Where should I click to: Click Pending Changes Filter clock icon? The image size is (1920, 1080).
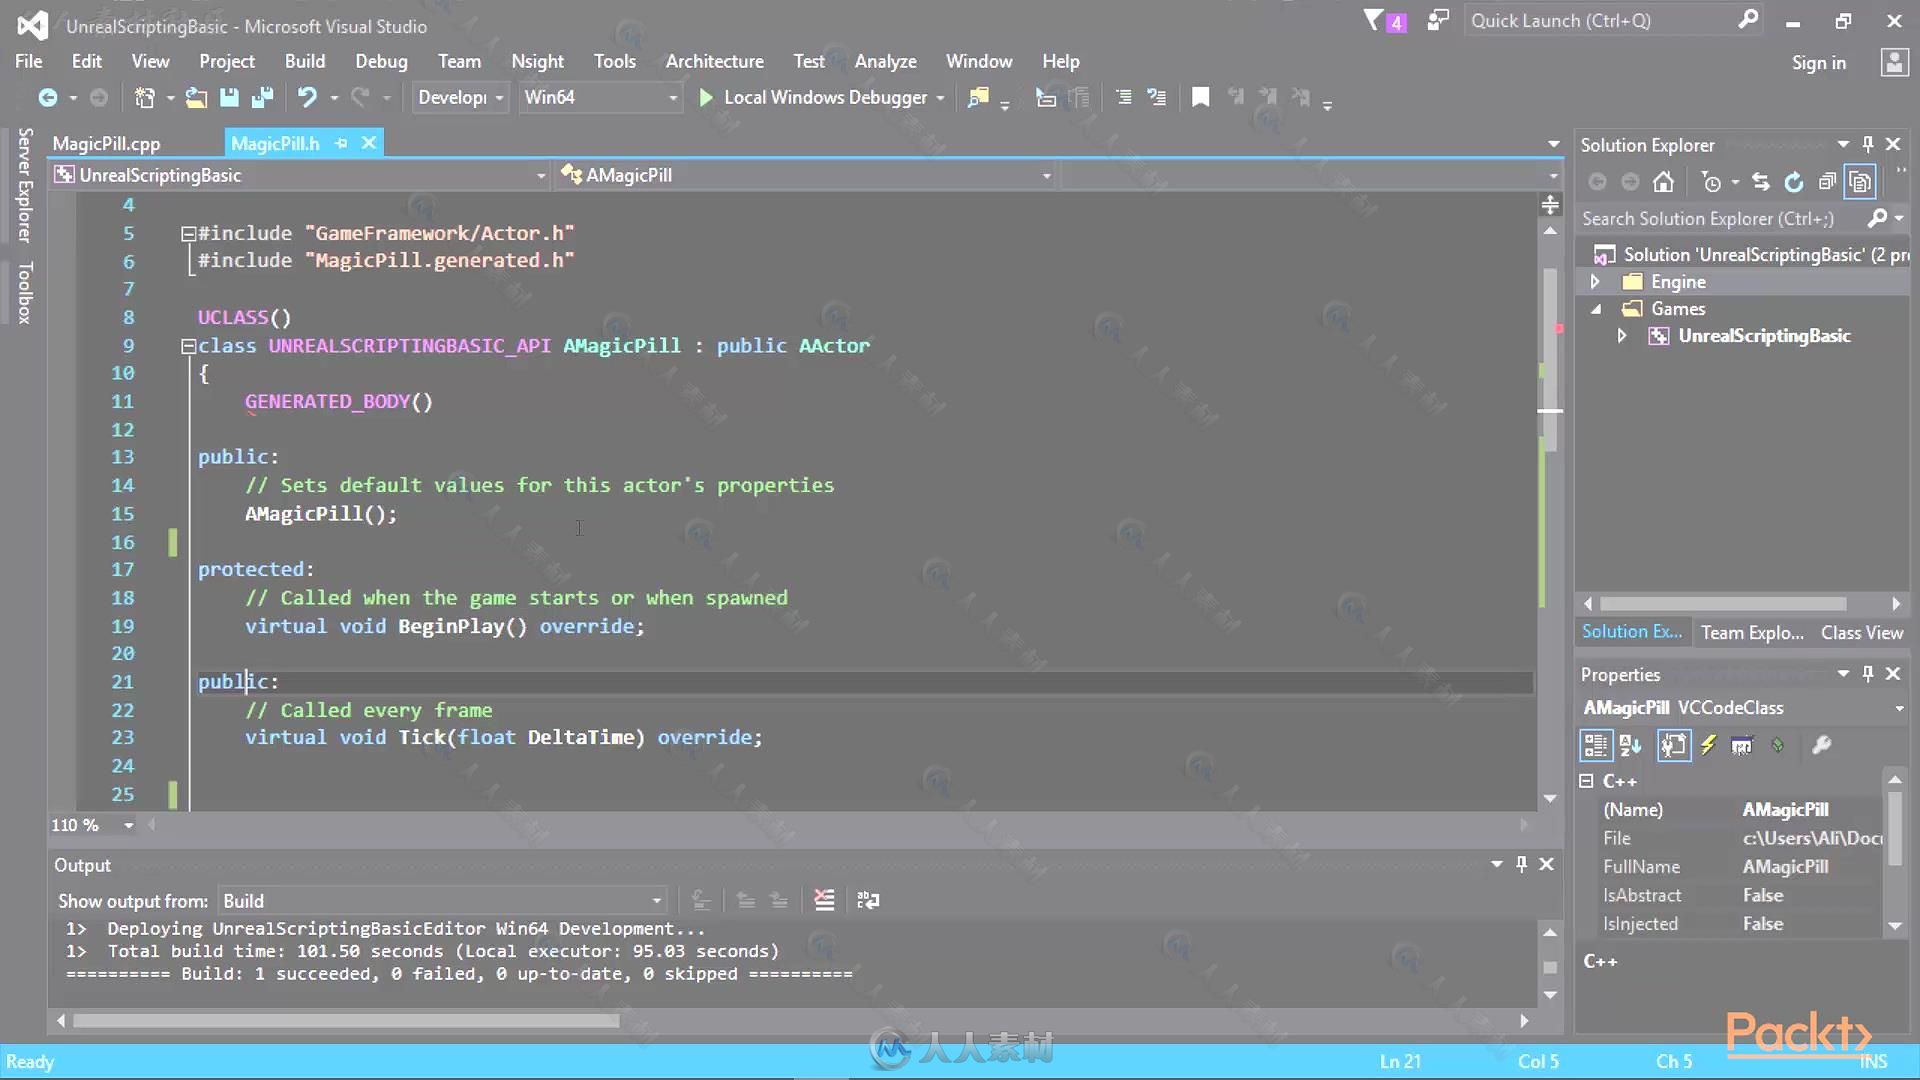point(1711,182)
